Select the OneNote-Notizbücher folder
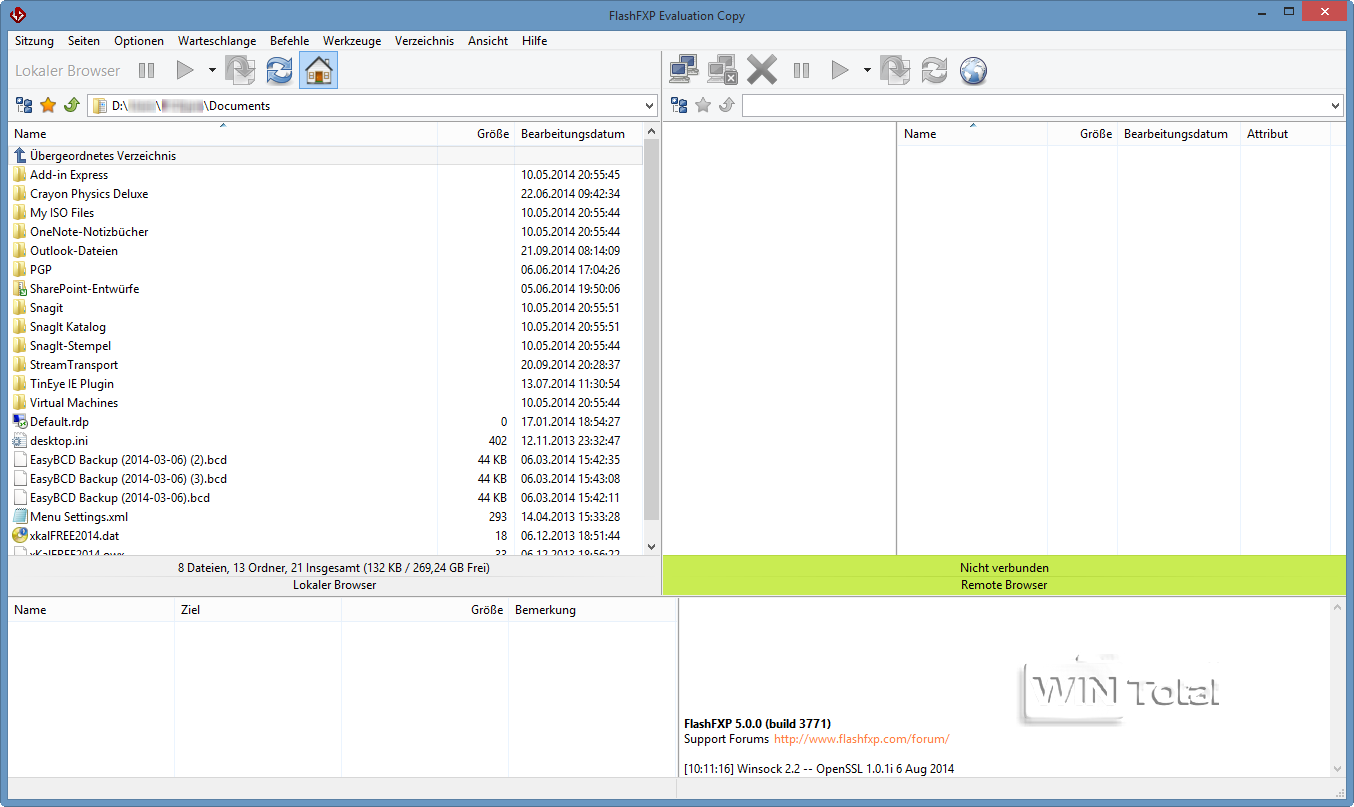 [x=326, y=232]
